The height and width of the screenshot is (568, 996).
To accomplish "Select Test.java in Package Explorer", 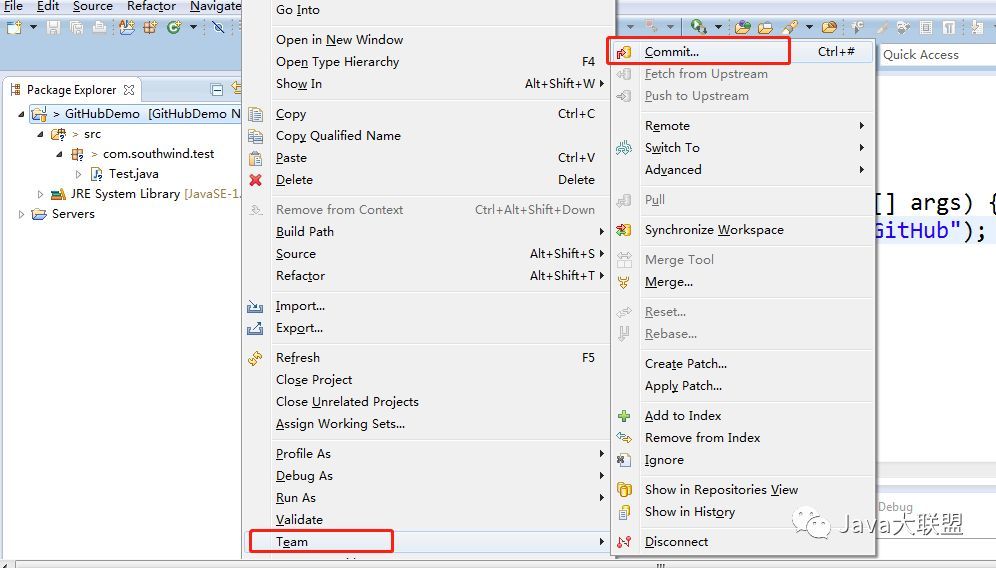I will coord(133,173).
